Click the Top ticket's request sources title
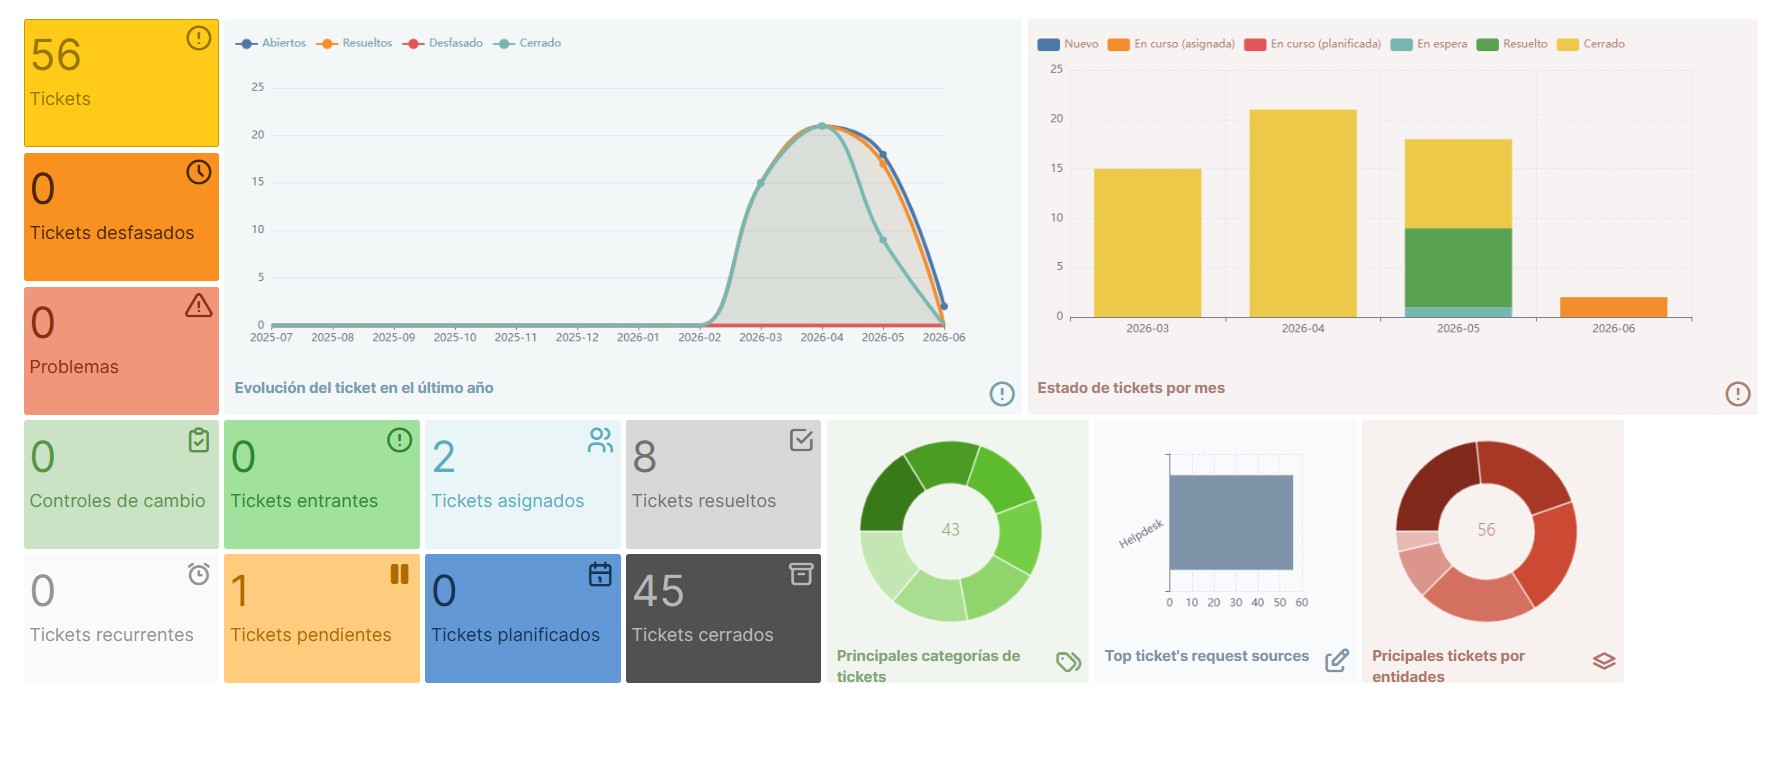The width and height of the screenshot is (1788, 757). (x=1207, y=656)
